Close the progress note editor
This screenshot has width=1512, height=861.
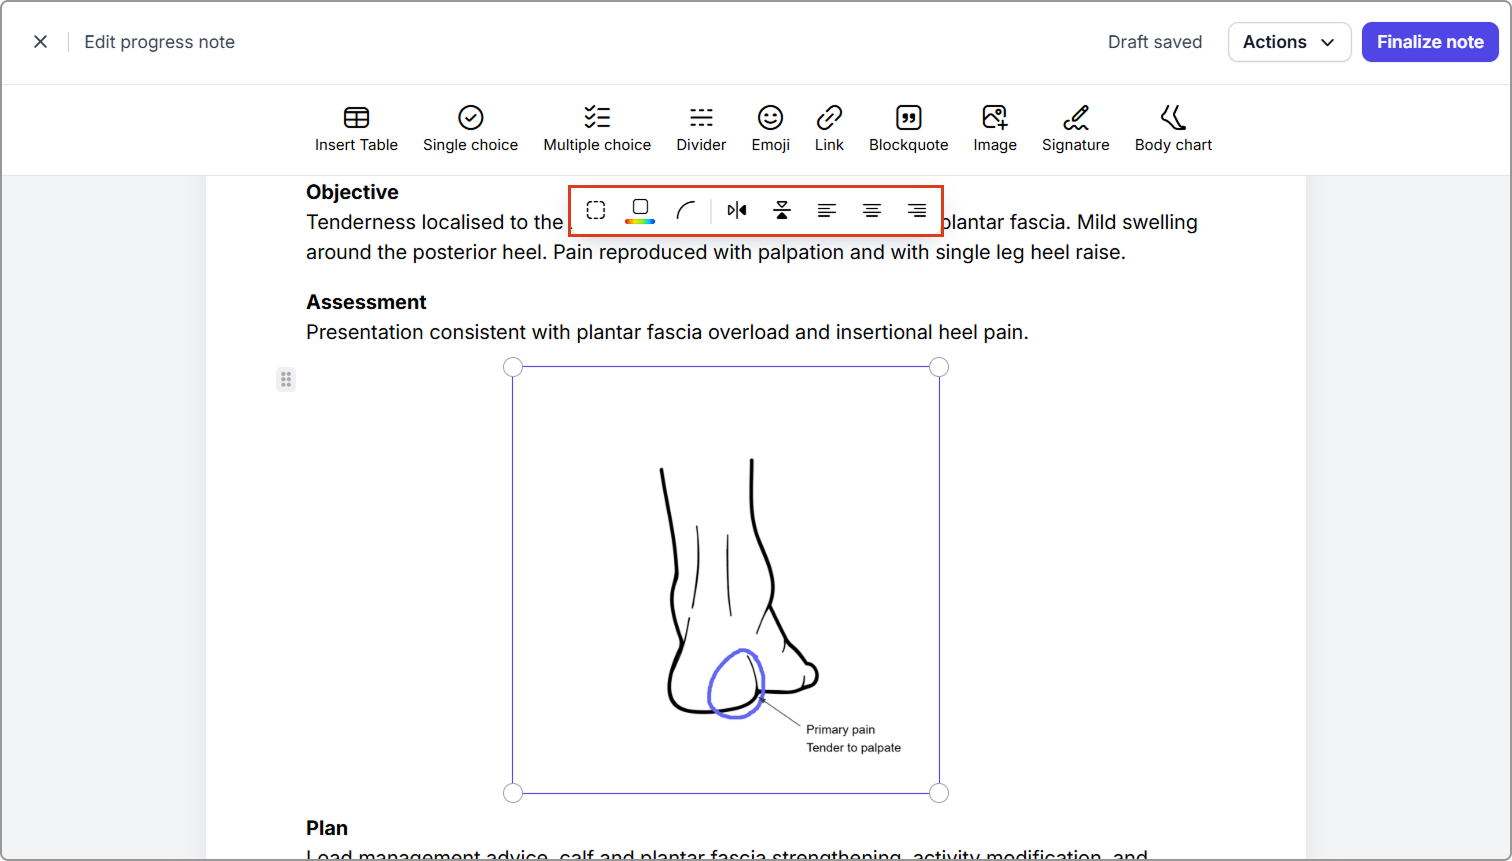tap(40, 42)
